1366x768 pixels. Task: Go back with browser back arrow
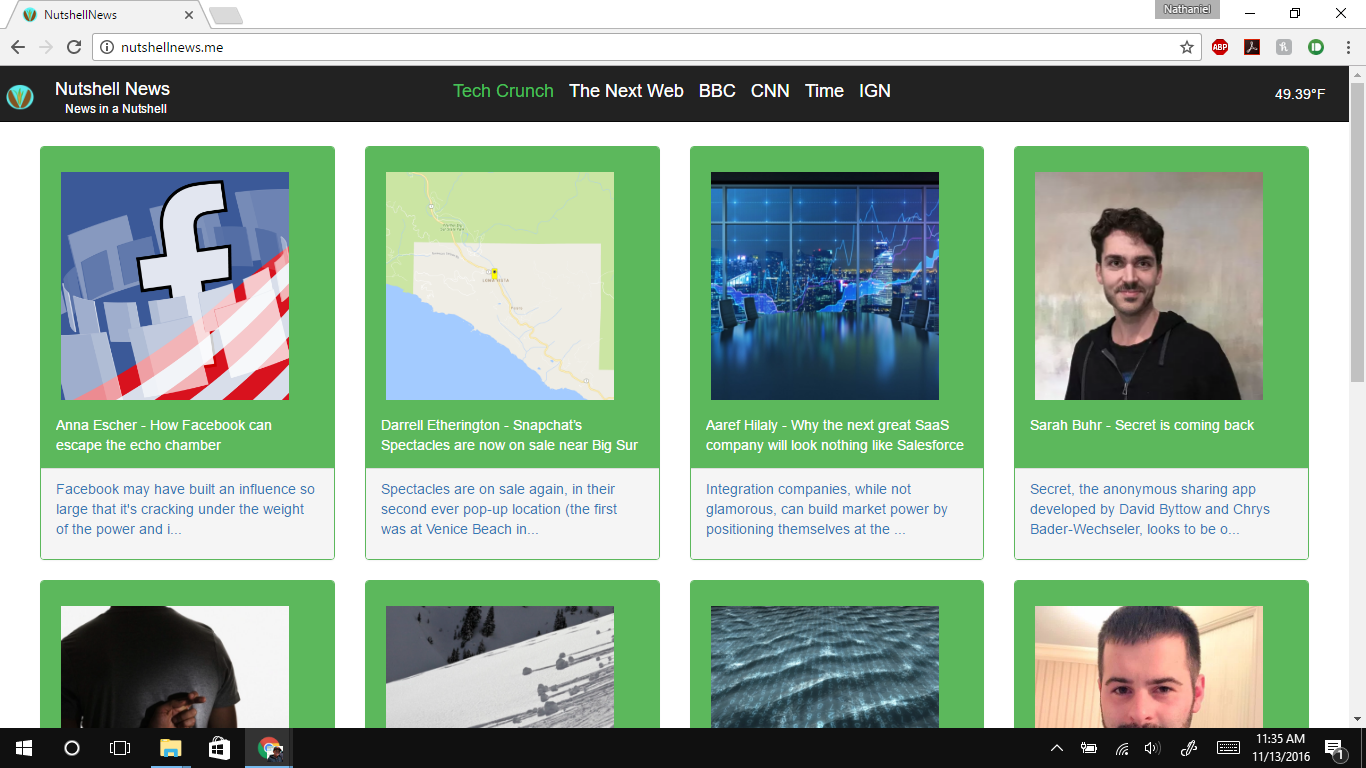(x=18, y=47)
